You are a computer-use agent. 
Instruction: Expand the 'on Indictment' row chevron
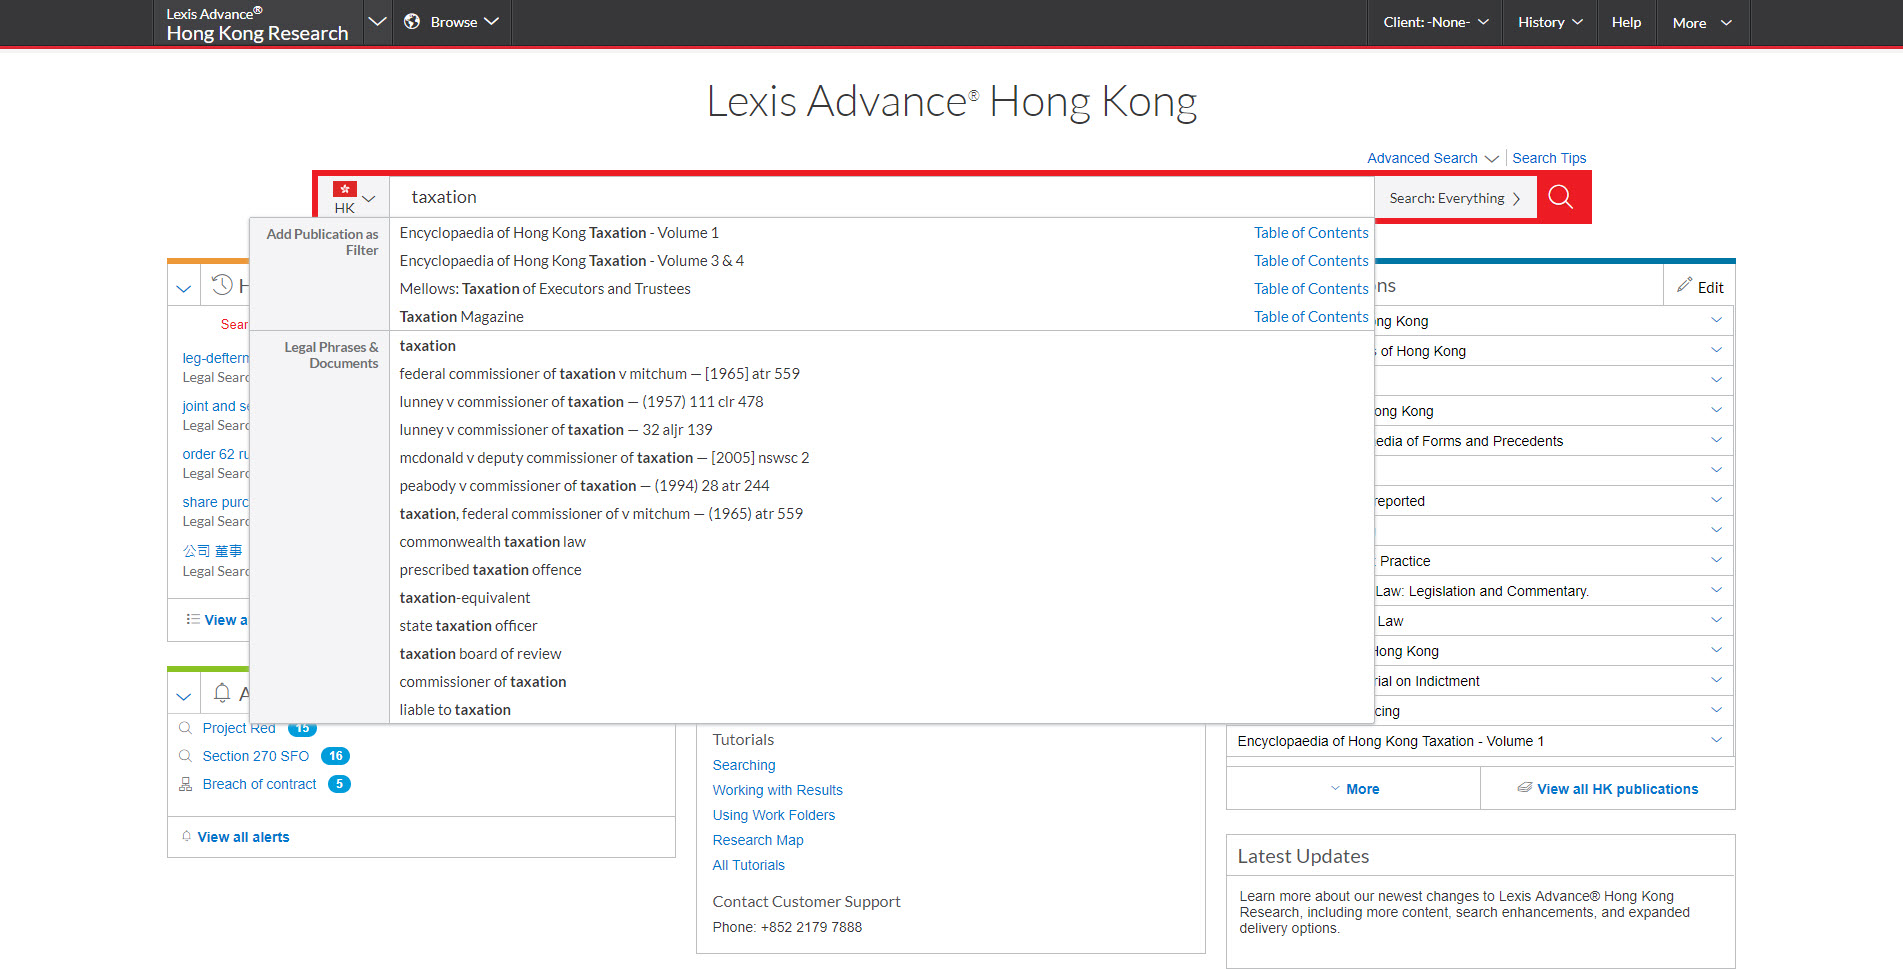click(1716, 680)
